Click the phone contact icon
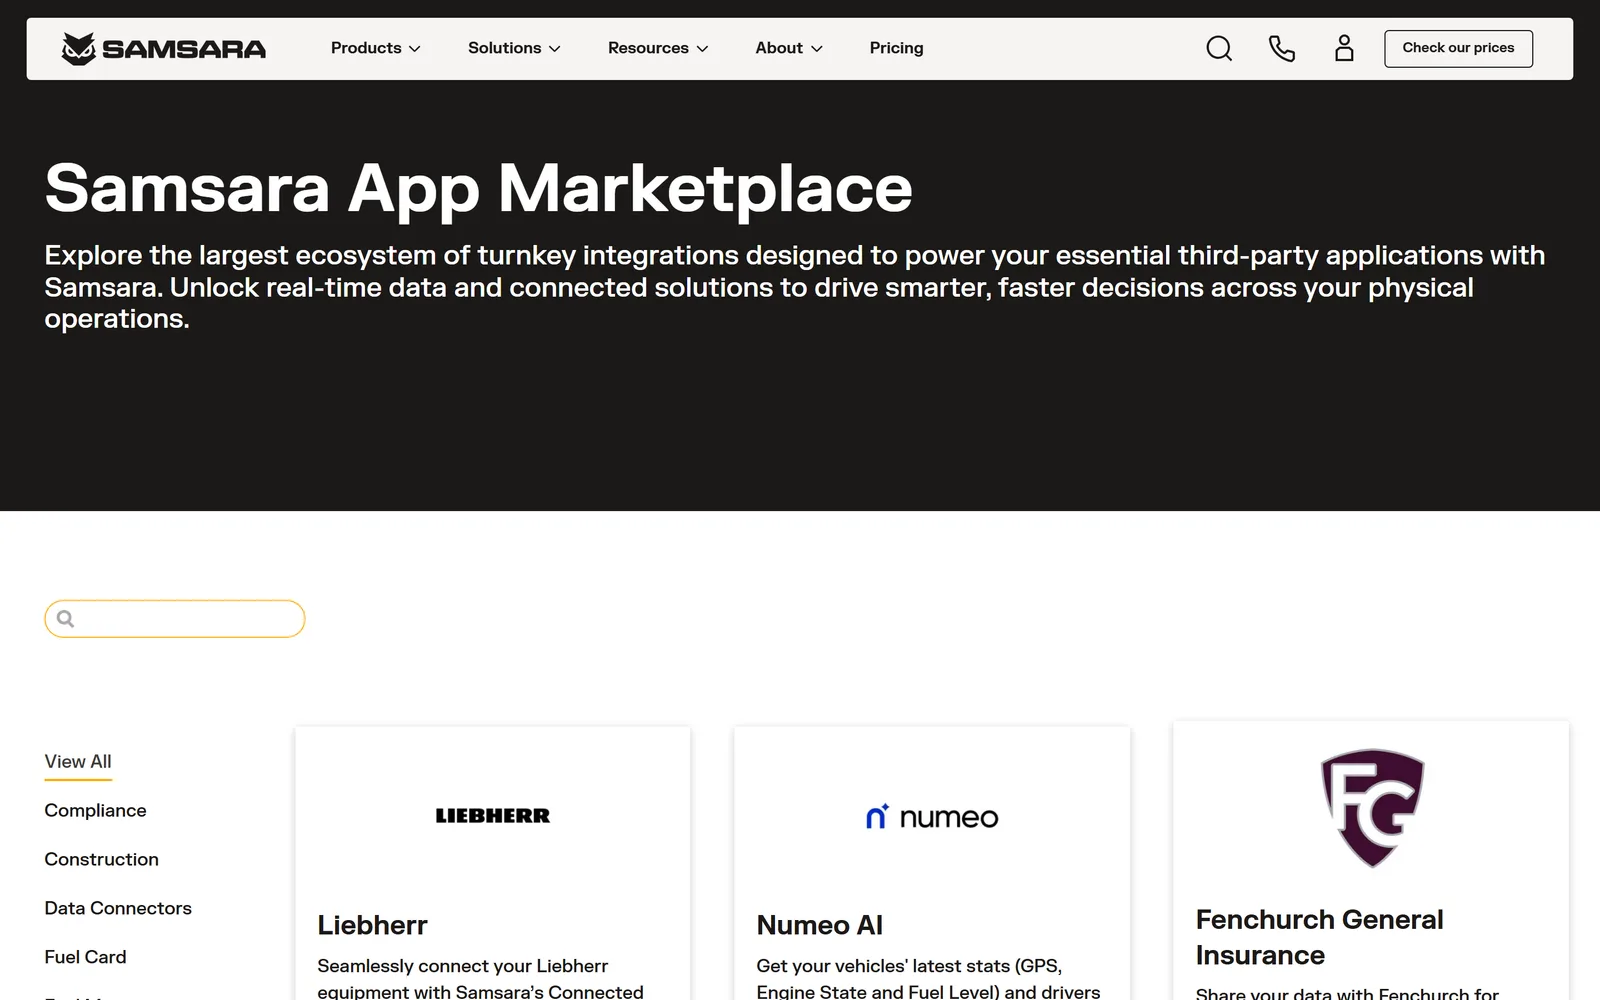 [x=1281, y=48]
